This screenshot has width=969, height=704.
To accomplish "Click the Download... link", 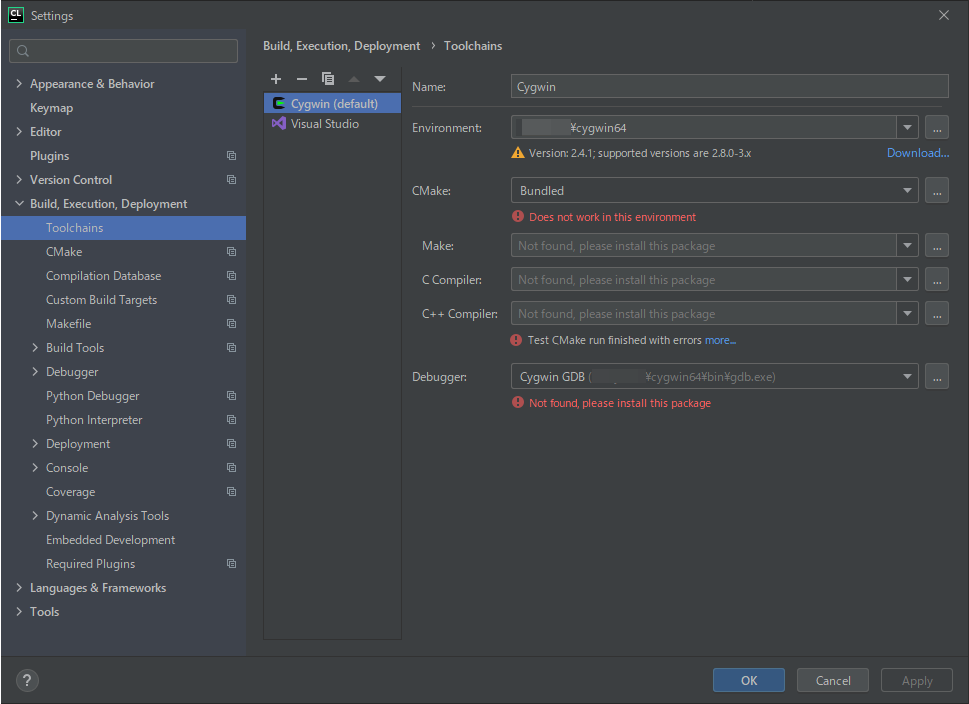I will pos(918,153).
